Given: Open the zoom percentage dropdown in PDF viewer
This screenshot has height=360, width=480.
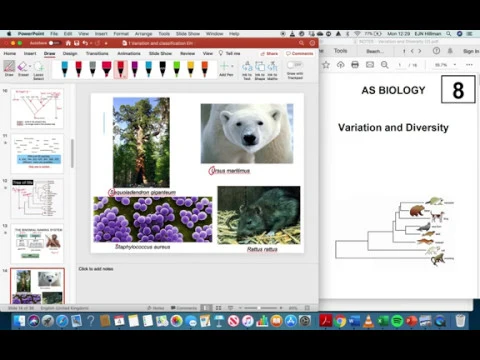Looking at the screenshot, I should pyautogui.click(x=455, y=65).
